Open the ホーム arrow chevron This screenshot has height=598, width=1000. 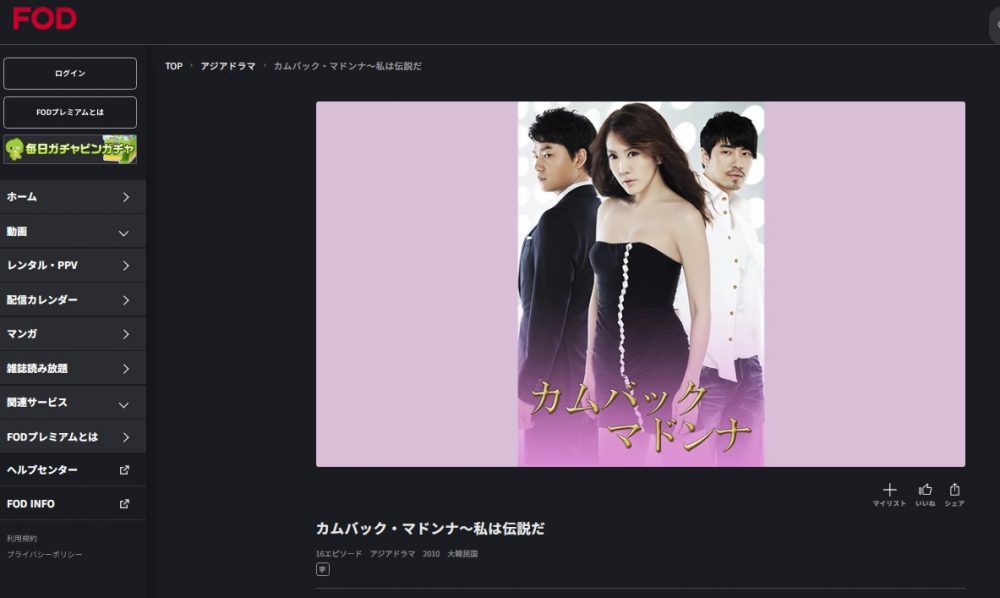pyautogui.click(x=126, y=197)
